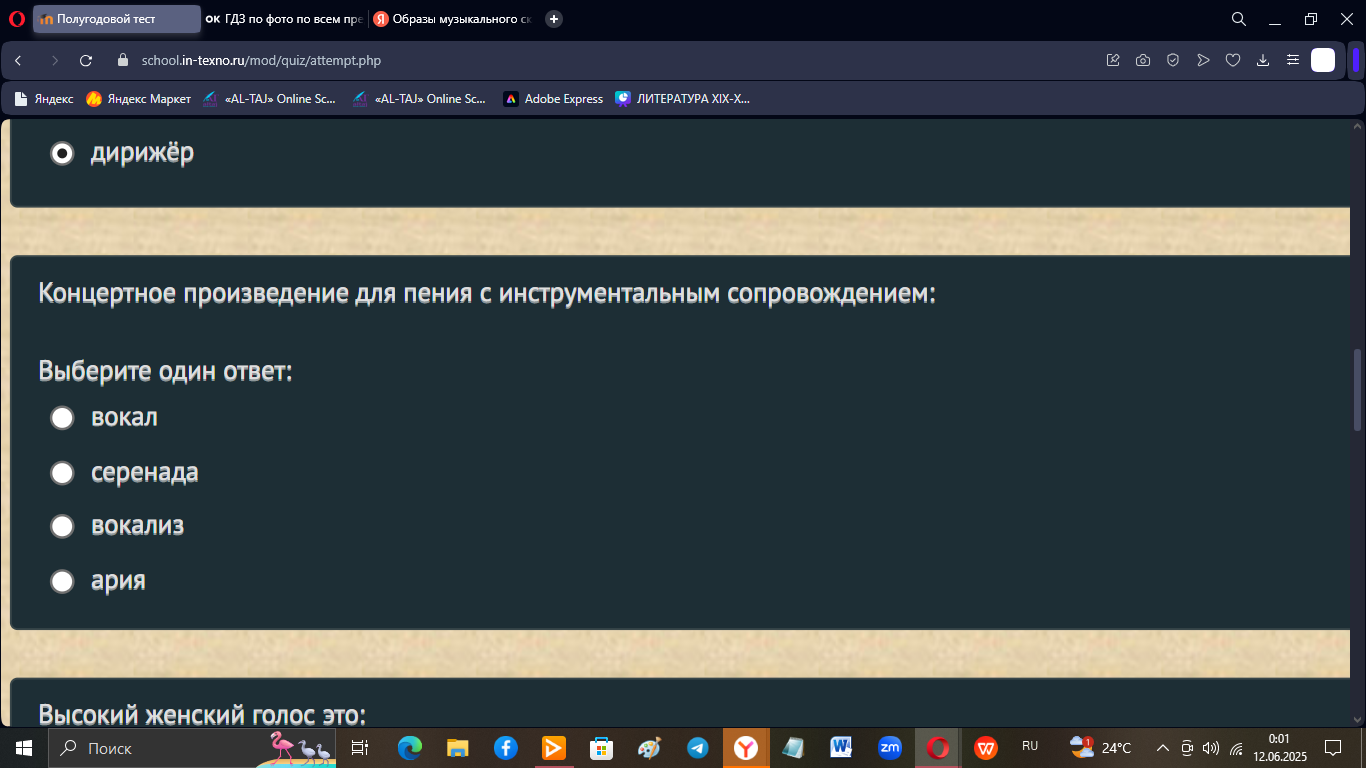The image size is (1366, 768).
Task: Switch to the ГДЗ по фото tab
Action: (284, 18)
